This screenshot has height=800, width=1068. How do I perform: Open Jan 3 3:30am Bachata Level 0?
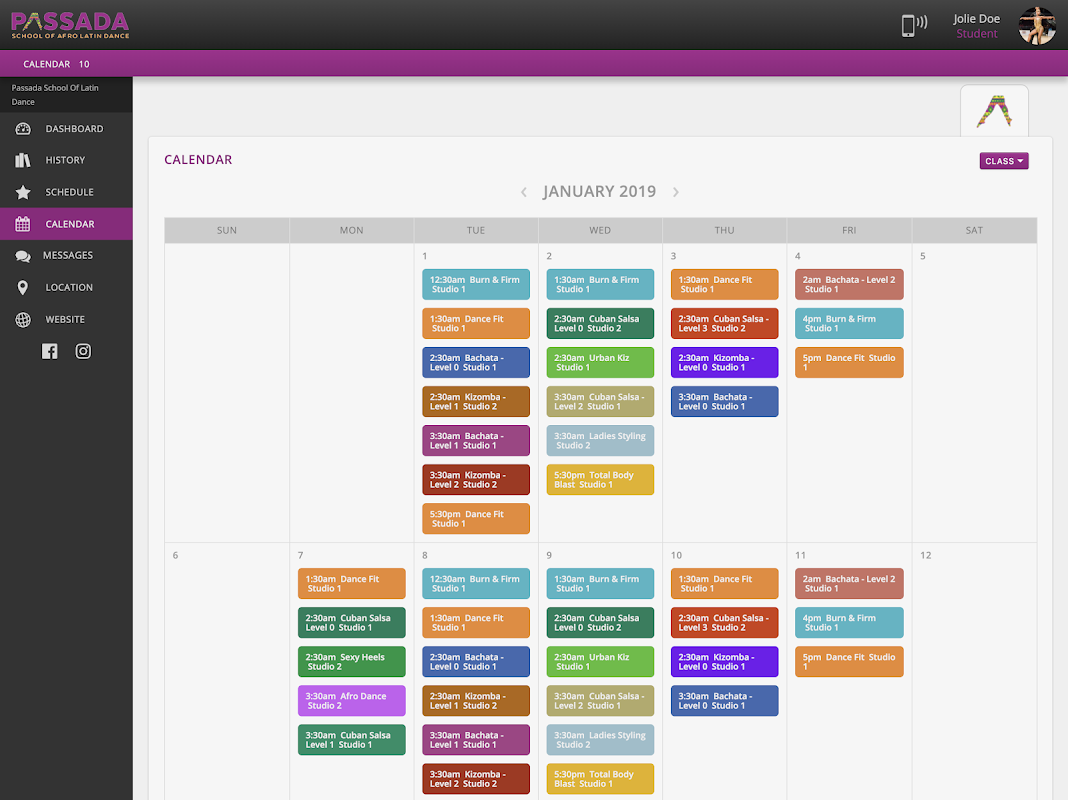(x=725, y=402)
